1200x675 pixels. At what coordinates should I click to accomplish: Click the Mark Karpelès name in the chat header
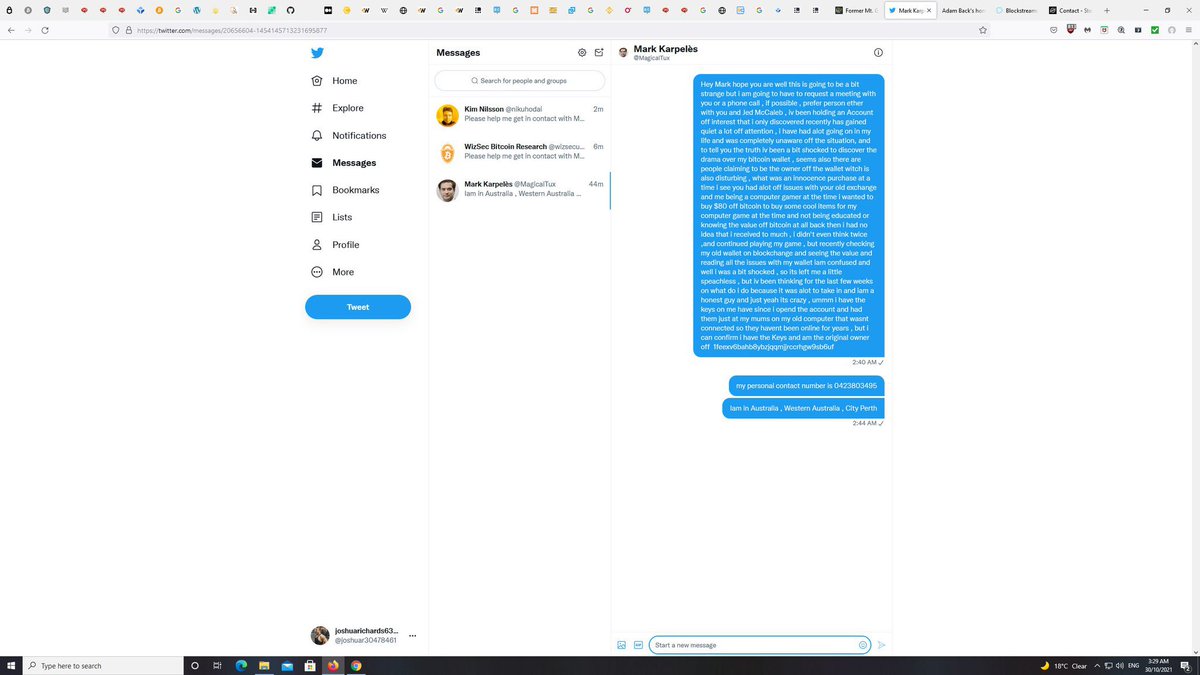click(666, 49)
